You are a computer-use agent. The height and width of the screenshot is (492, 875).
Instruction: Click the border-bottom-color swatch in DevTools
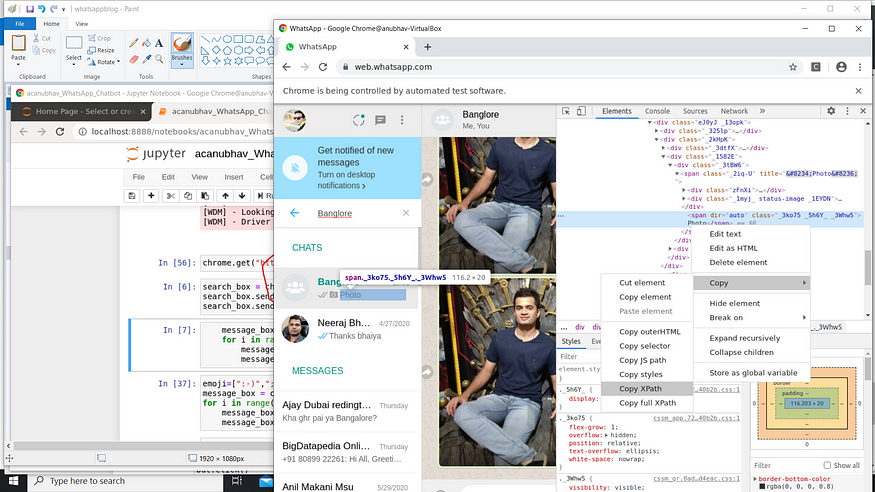[x=762, y=486]
